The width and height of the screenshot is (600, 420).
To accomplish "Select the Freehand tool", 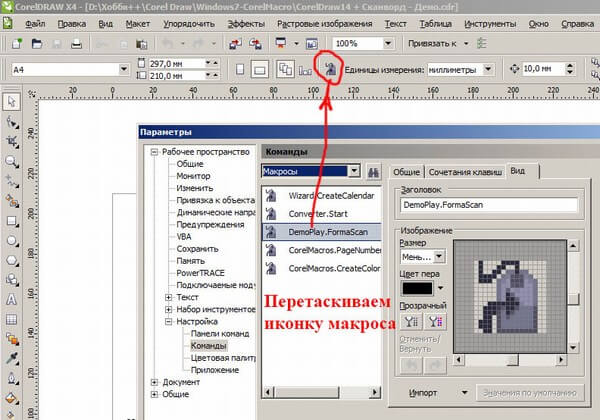I will (11, 181).
